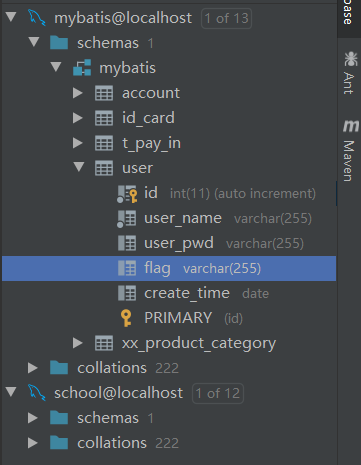Viewport: 361px width, 465px height.
Task: Expand collations folder under school@localhost
Action: (33, 443)
